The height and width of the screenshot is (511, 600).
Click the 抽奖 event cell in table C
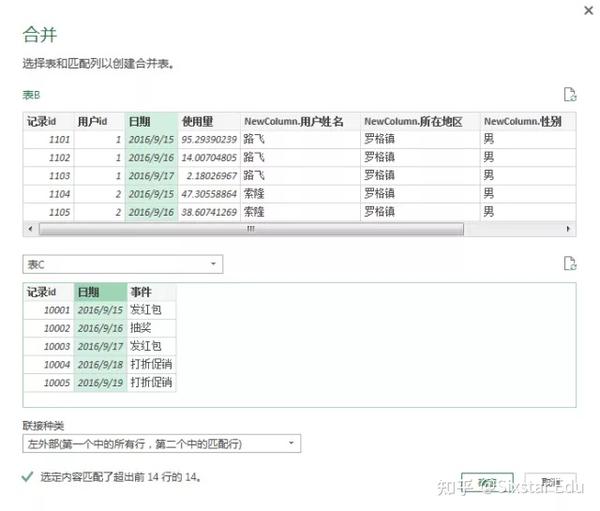(152, 328)
